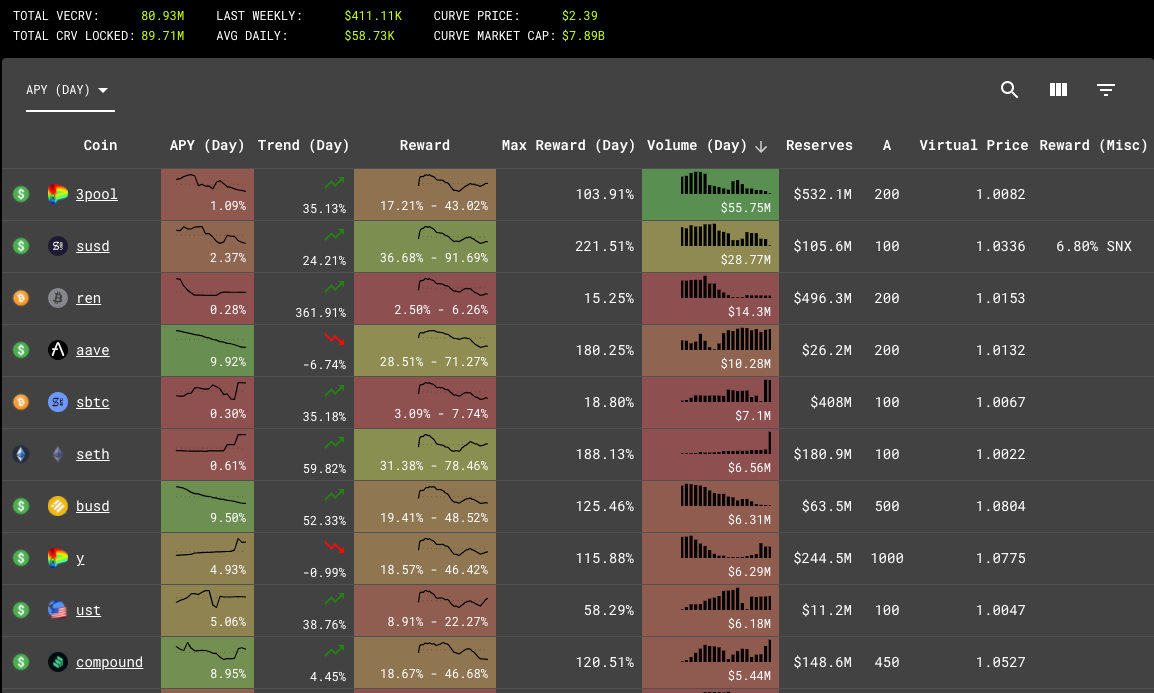This screenshot has width=1154, height=693.
Task: Click the dollar category icon in the busd row
Action: pyautogui.click(x=21, y=506)
